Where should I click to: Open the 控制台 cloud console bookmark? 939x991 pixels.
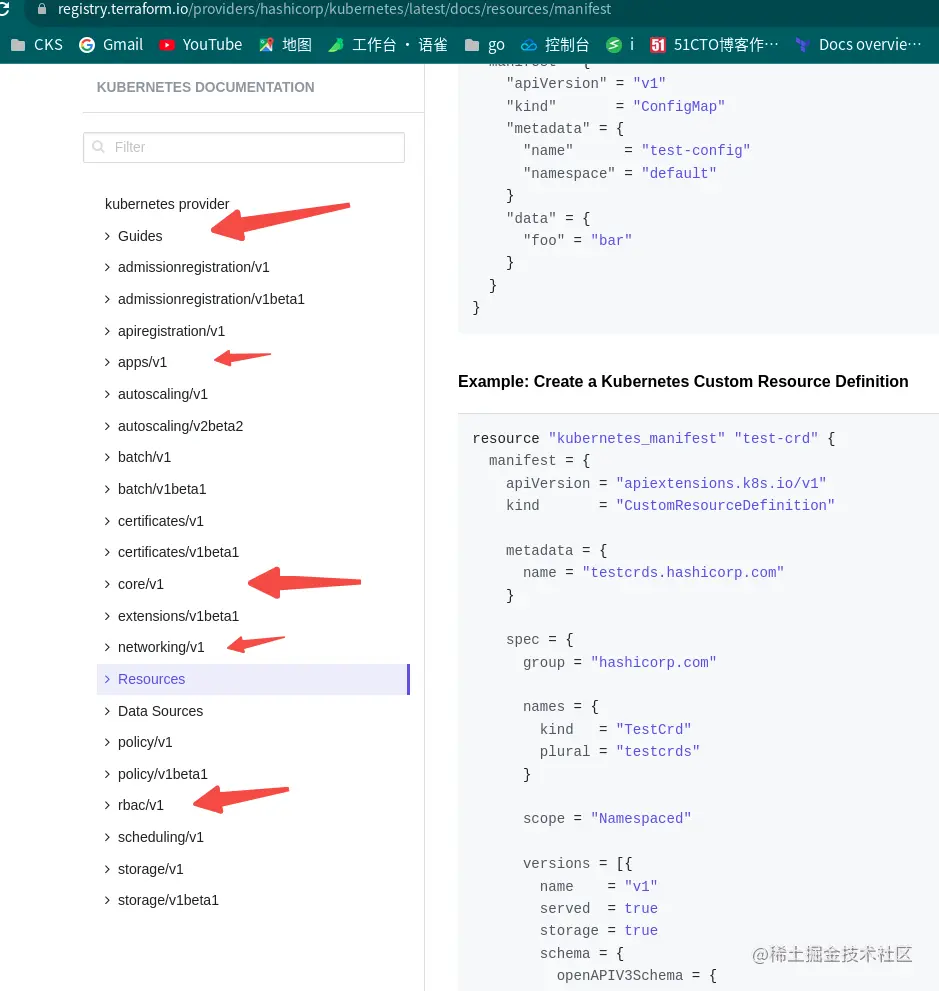click(555, 45)
